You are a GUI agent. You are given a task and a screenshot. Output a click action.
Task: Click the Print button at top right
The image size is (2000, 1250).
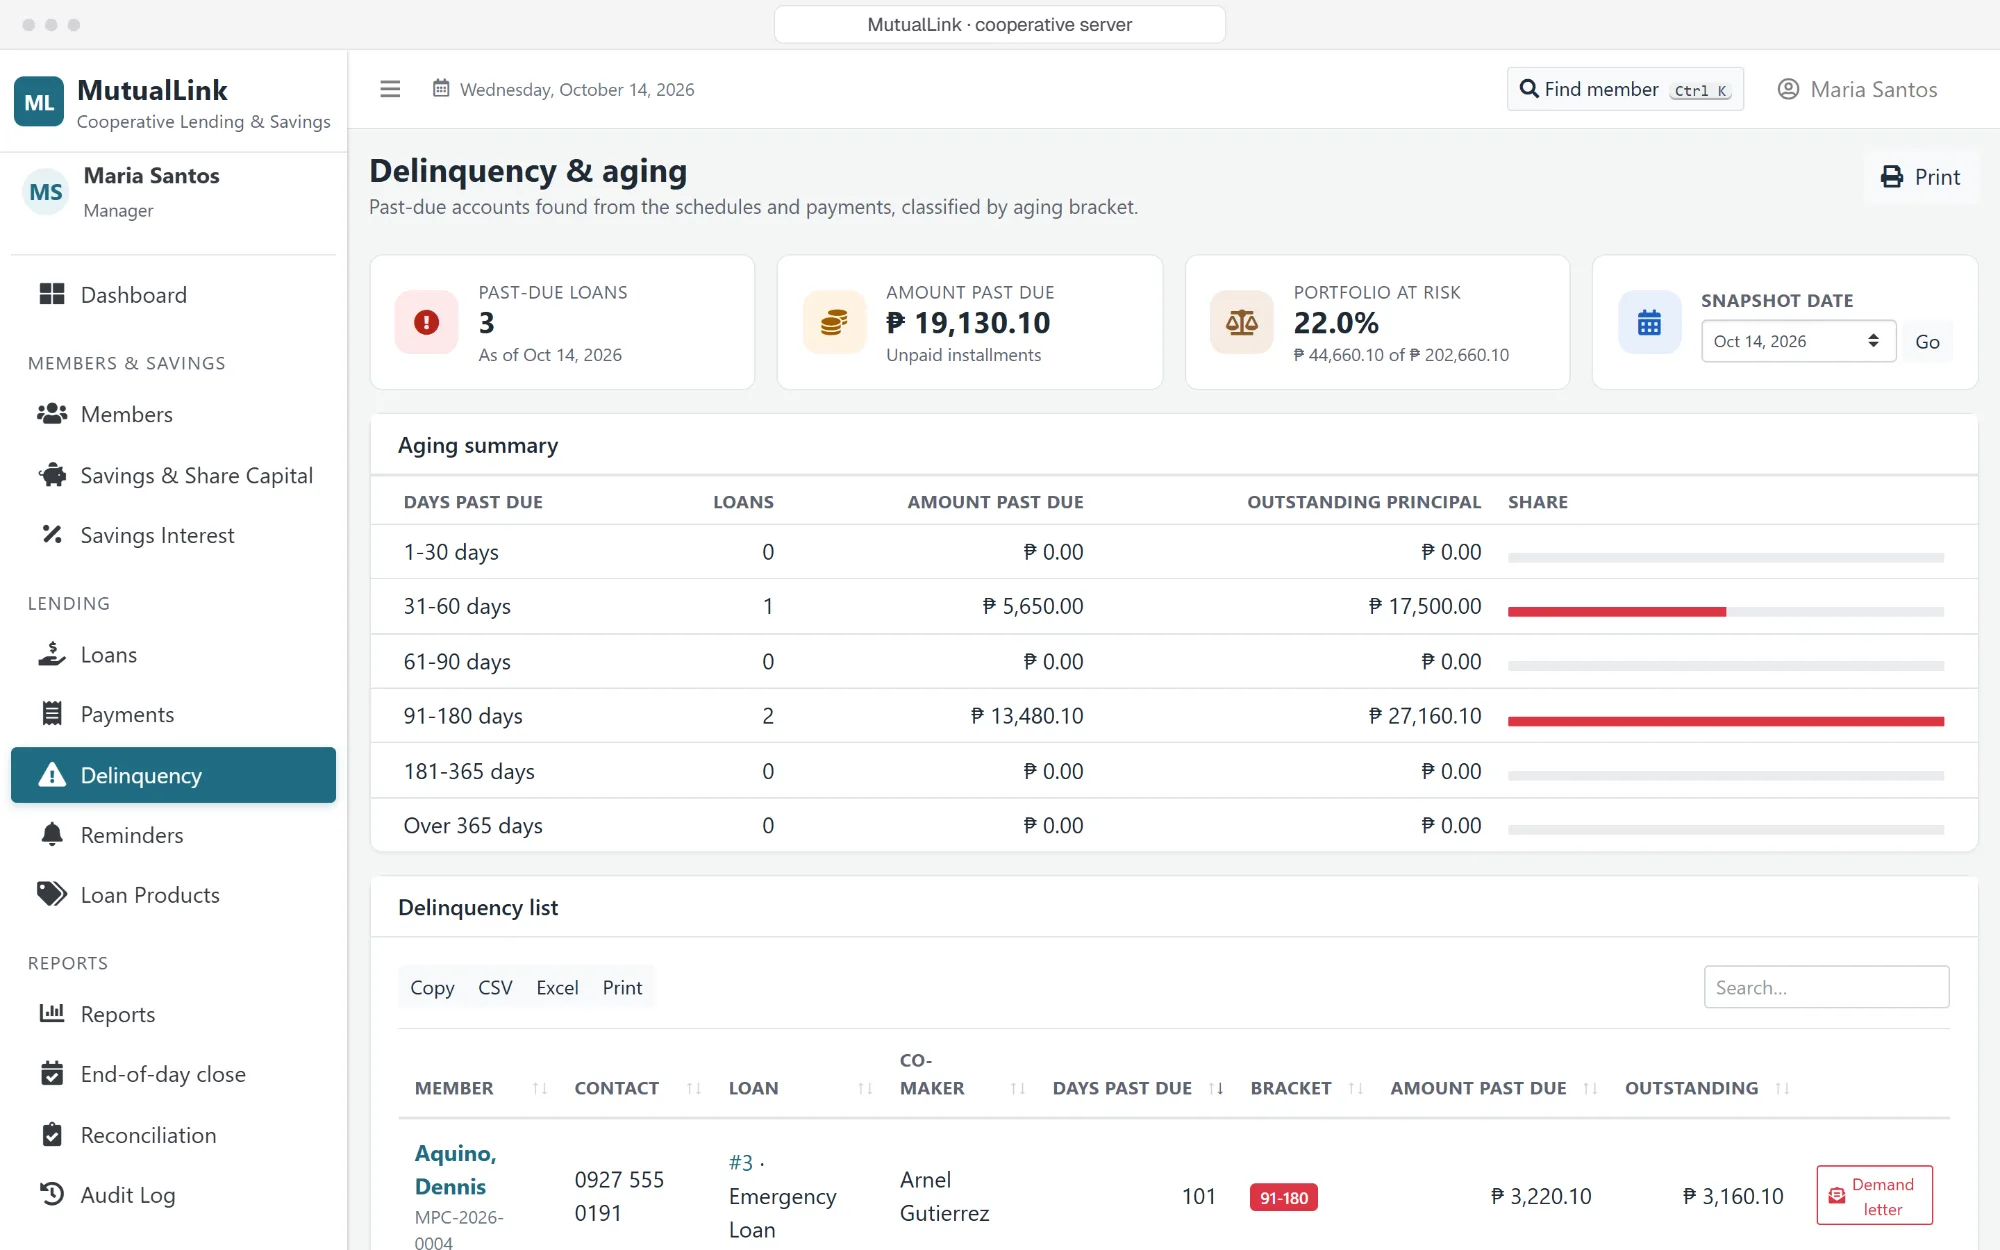1921,177
